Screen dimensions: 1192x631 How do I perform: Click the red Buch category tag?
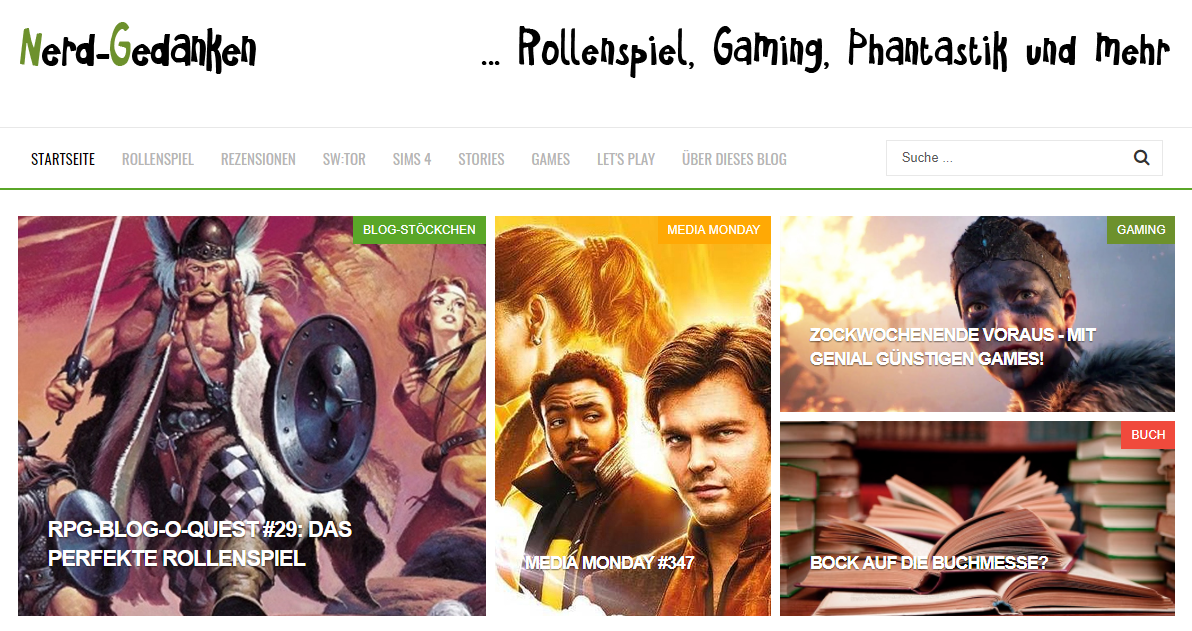[1147, 435]
